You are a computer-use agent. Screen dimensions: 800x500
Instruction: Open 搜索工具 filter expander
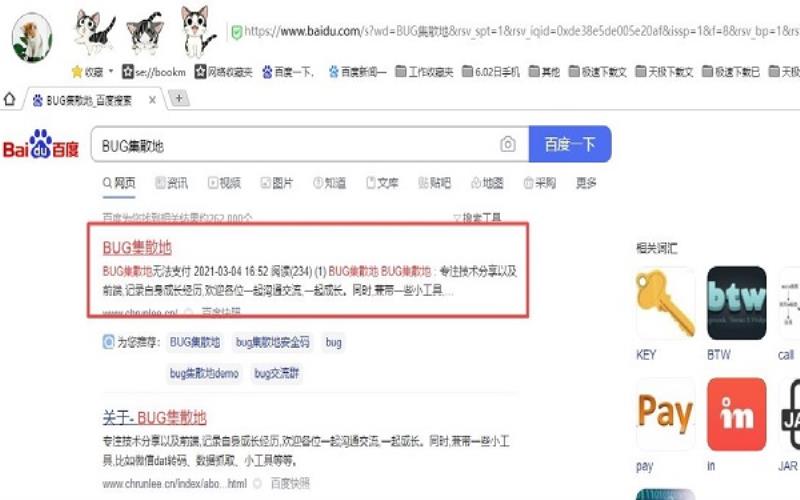tap(477, 218)
